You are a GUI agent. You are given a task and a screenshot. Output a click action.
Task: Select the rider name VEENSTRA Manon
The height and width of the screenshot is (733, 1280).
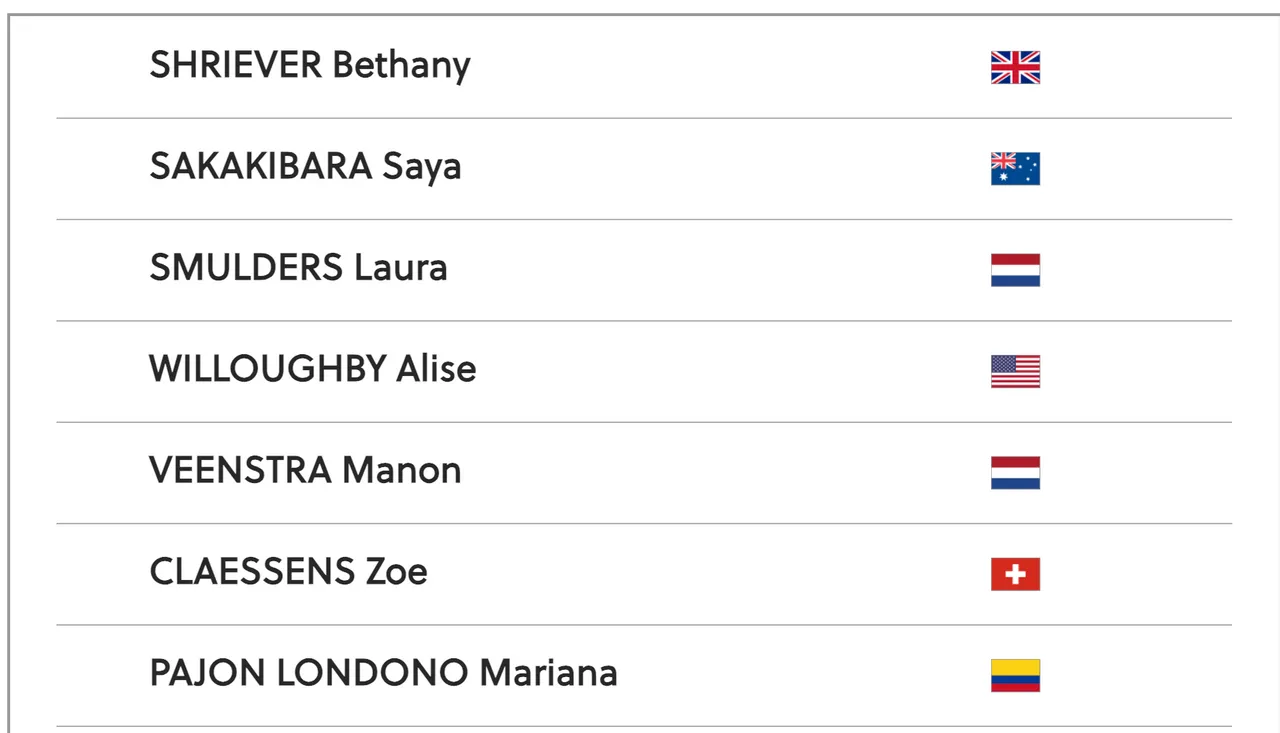point(305,470)
